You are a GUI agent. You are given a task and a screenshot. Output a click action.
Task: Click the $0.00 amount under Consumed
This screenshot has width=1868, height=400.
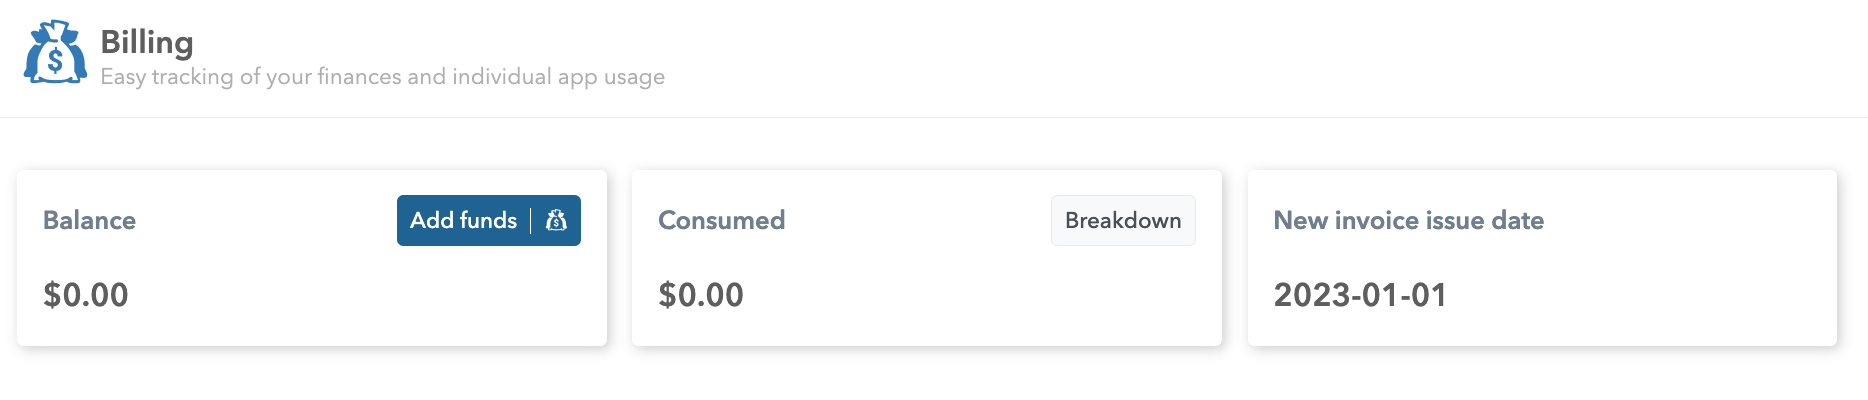tap(701, 295)
